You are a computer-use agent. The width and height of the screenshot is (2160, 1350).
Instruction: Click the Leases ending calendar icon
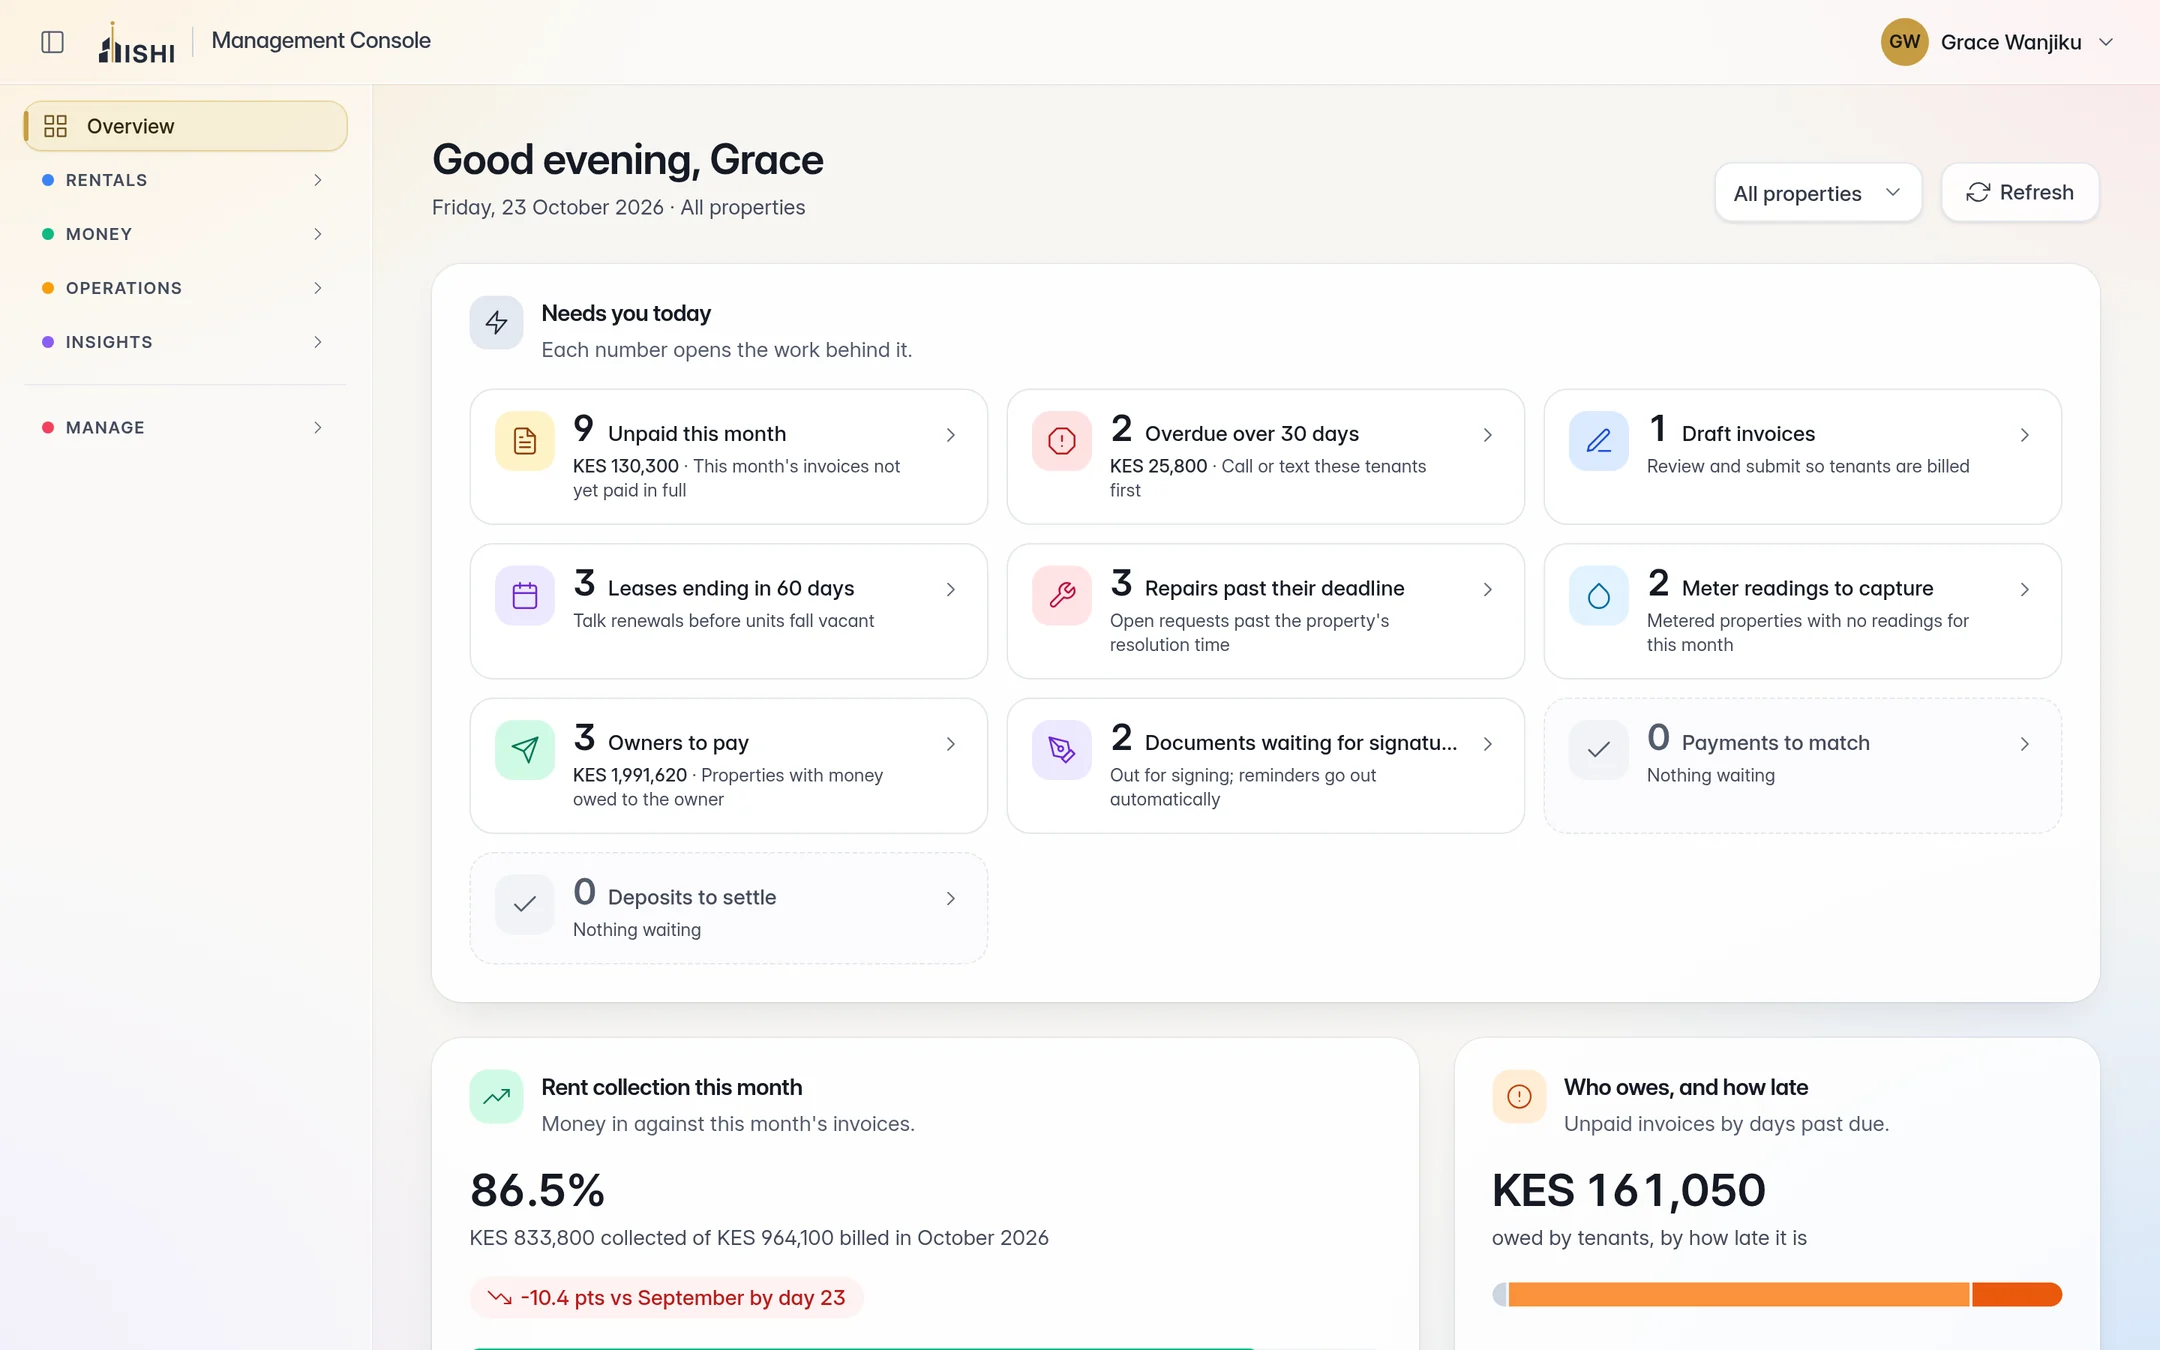click(525, 595)
